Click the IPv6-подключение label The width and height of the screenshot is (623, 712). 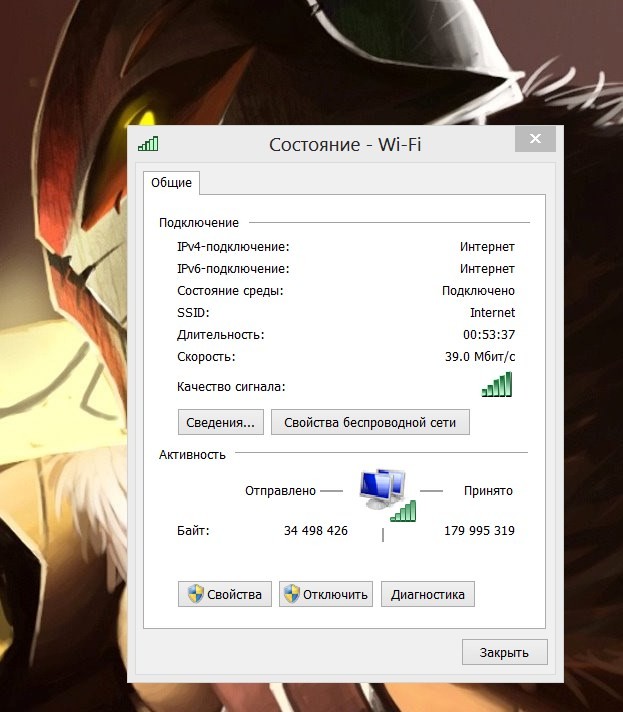point(233,268)
